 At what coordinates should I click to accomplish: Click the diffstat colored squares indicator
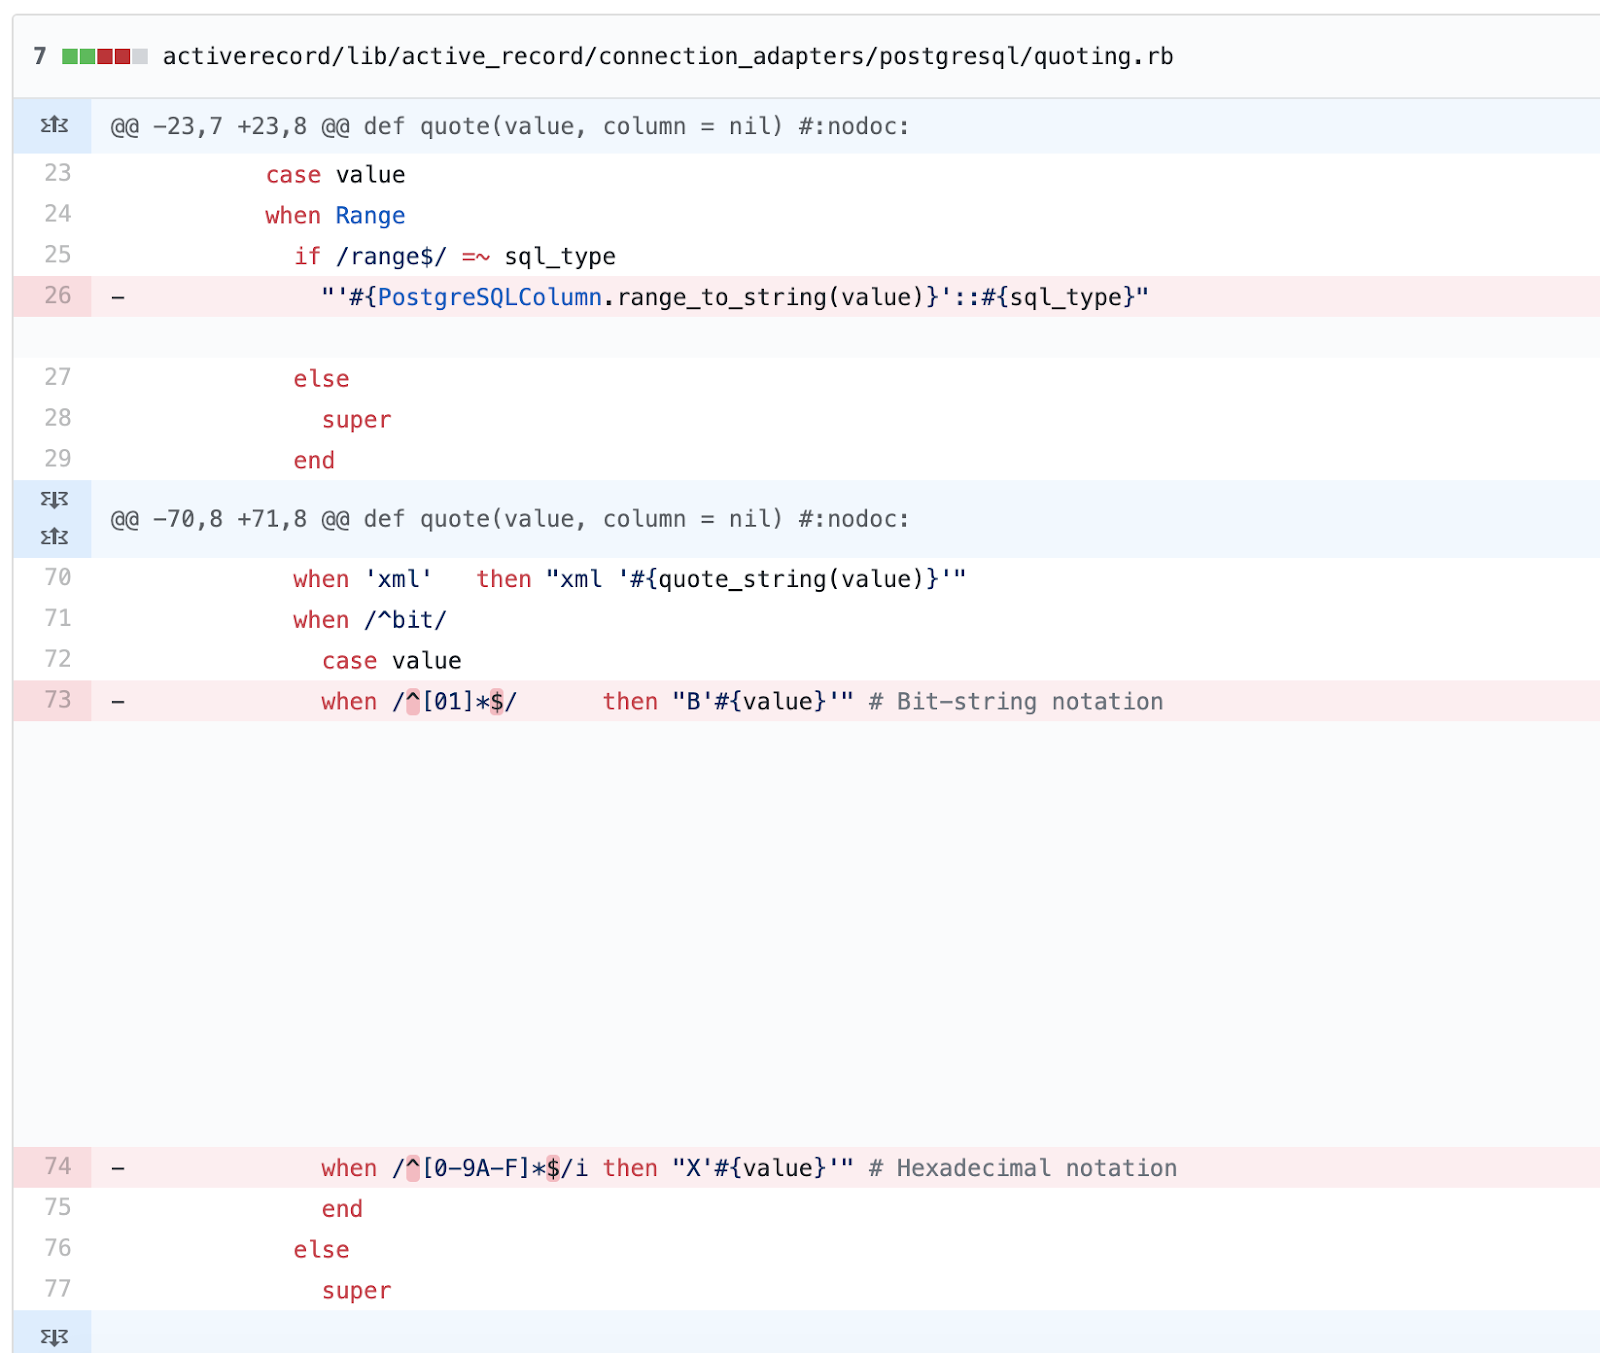104,56
